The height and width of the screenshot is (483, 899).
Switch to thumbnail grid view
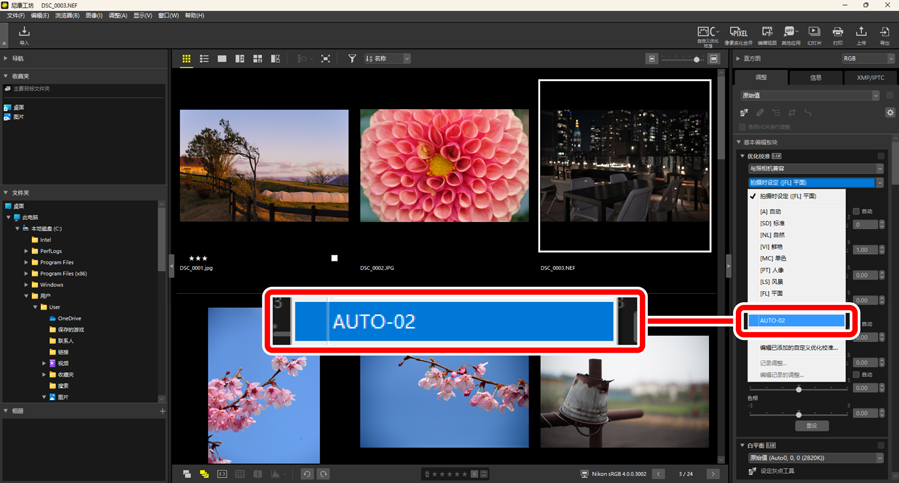pyautogui.click(x=186, y=59)
